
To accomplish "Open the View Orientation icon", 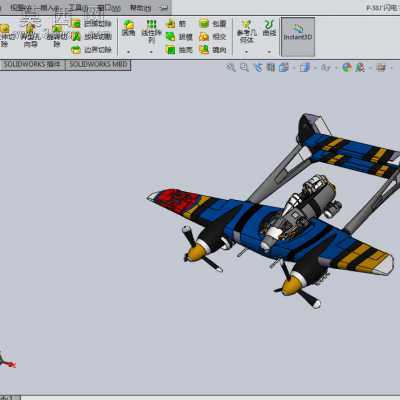I will tap(284, 68).
